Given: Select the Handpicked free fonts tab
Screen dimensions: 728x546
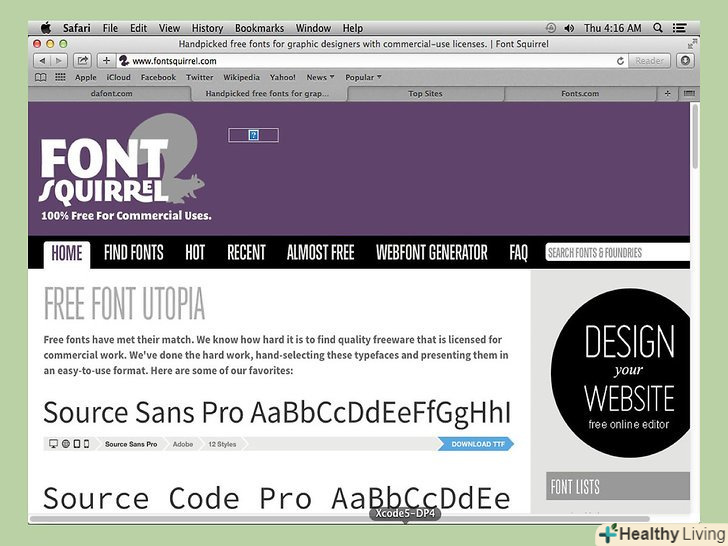Looking at the screenshot, I should tap(267, 93).
